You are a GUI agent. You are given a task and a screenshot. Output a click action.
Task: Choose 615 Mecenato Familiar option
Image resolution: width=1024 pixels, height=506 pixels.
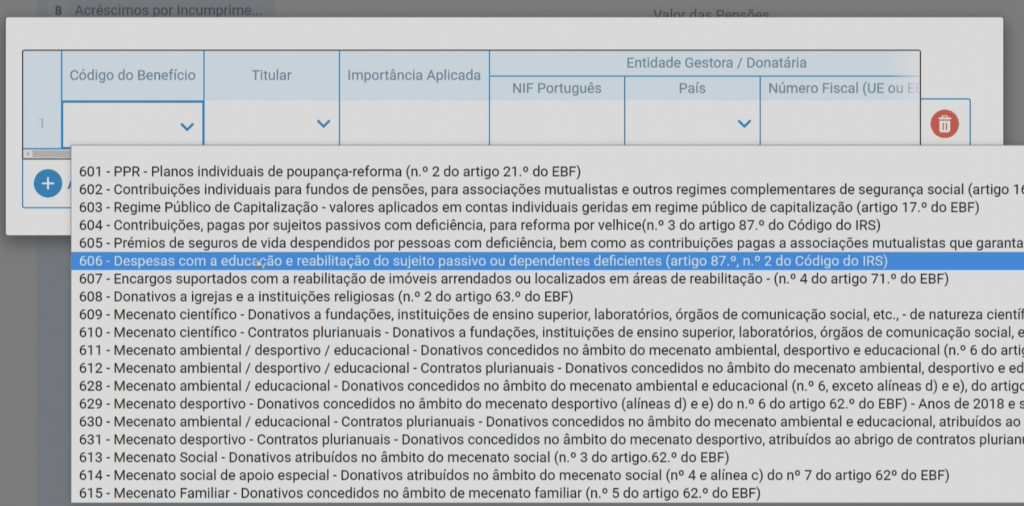tap(420, 493)
